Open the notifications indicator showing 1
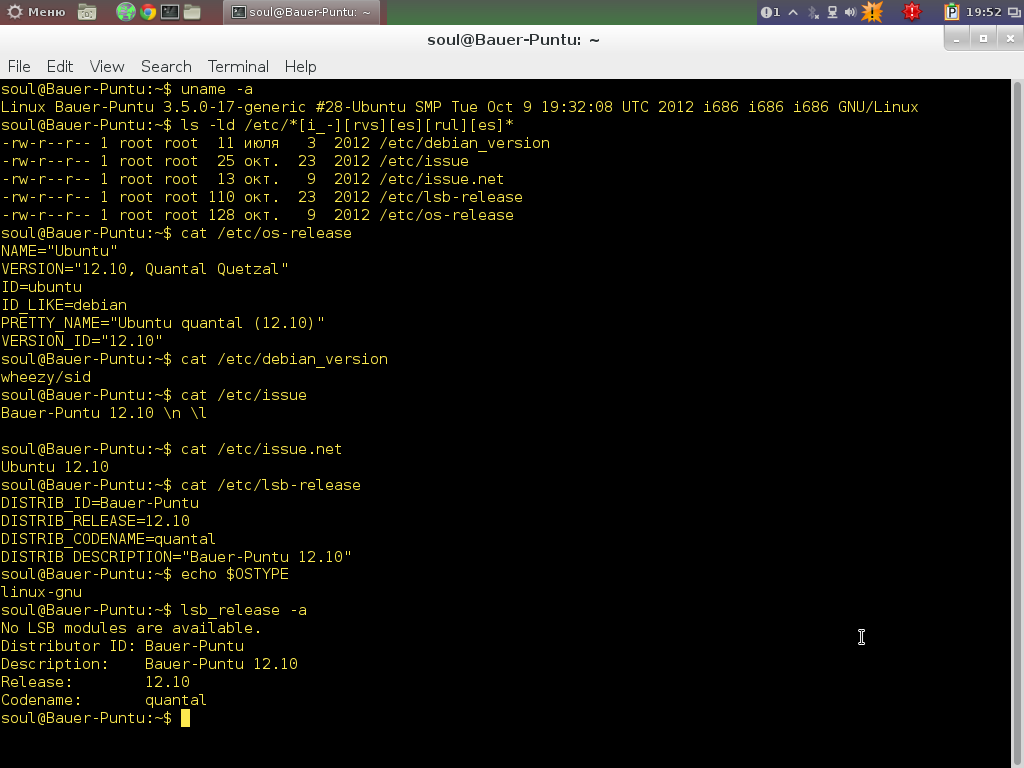1024x768 pixels. (x=770, y=12)
